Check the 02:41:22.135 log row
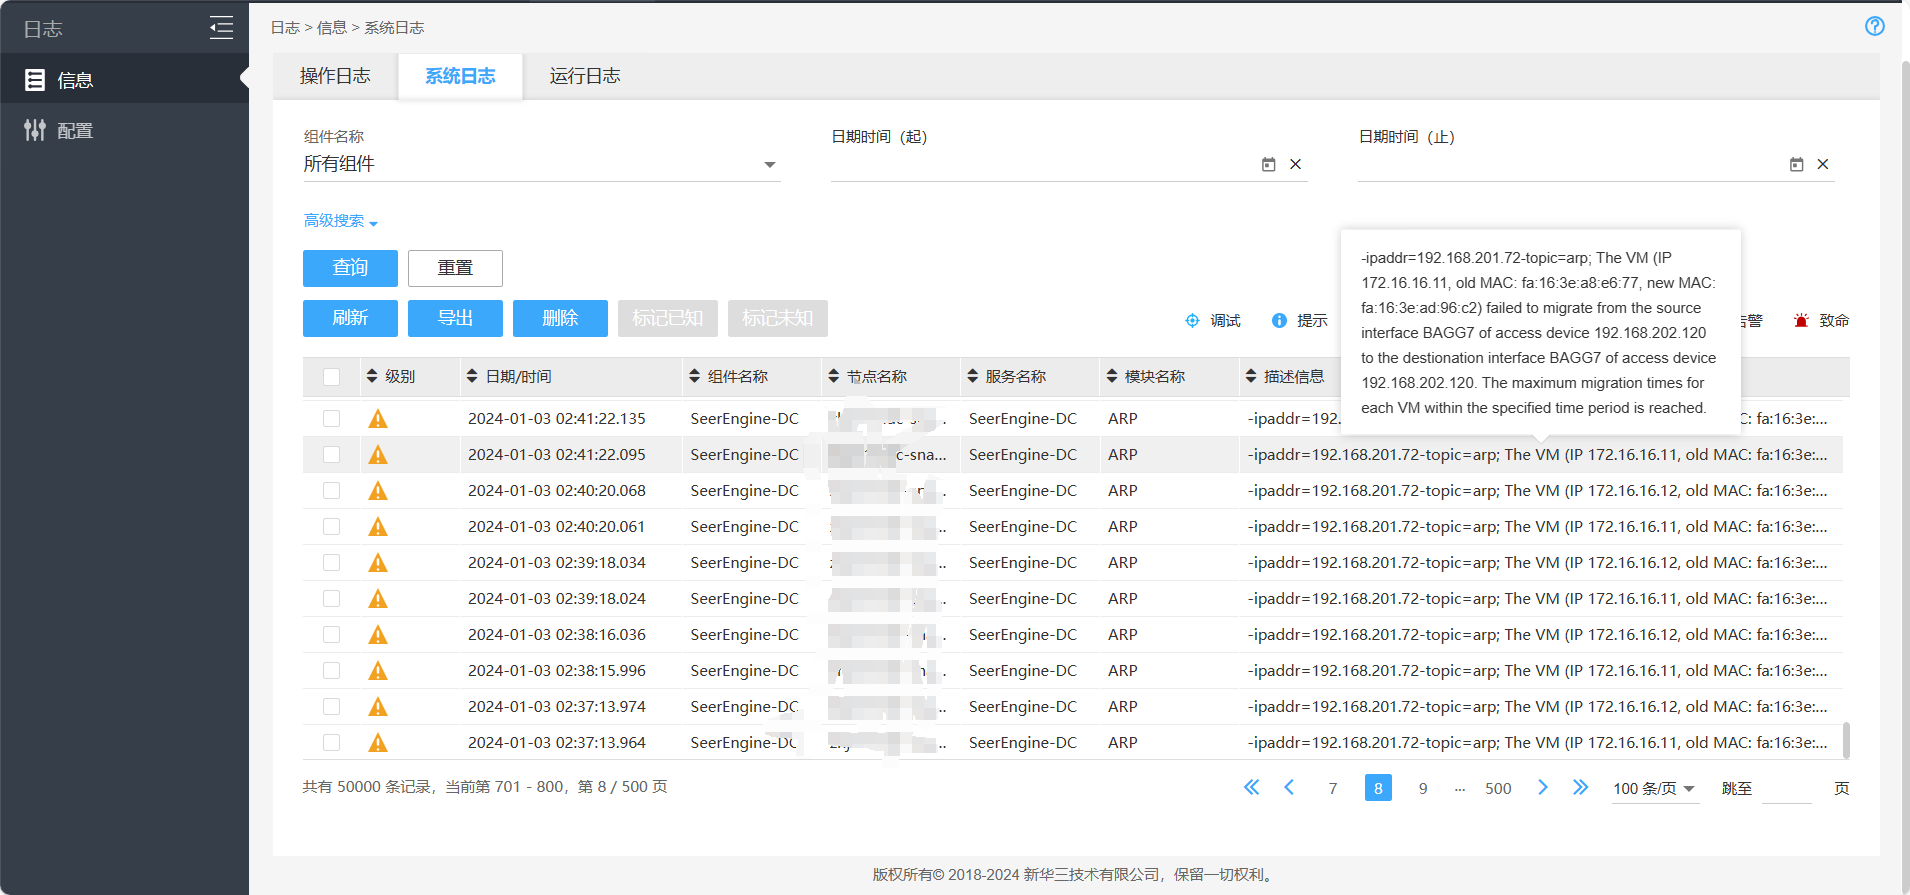The image size is (1910, 895). click(331, 419)
